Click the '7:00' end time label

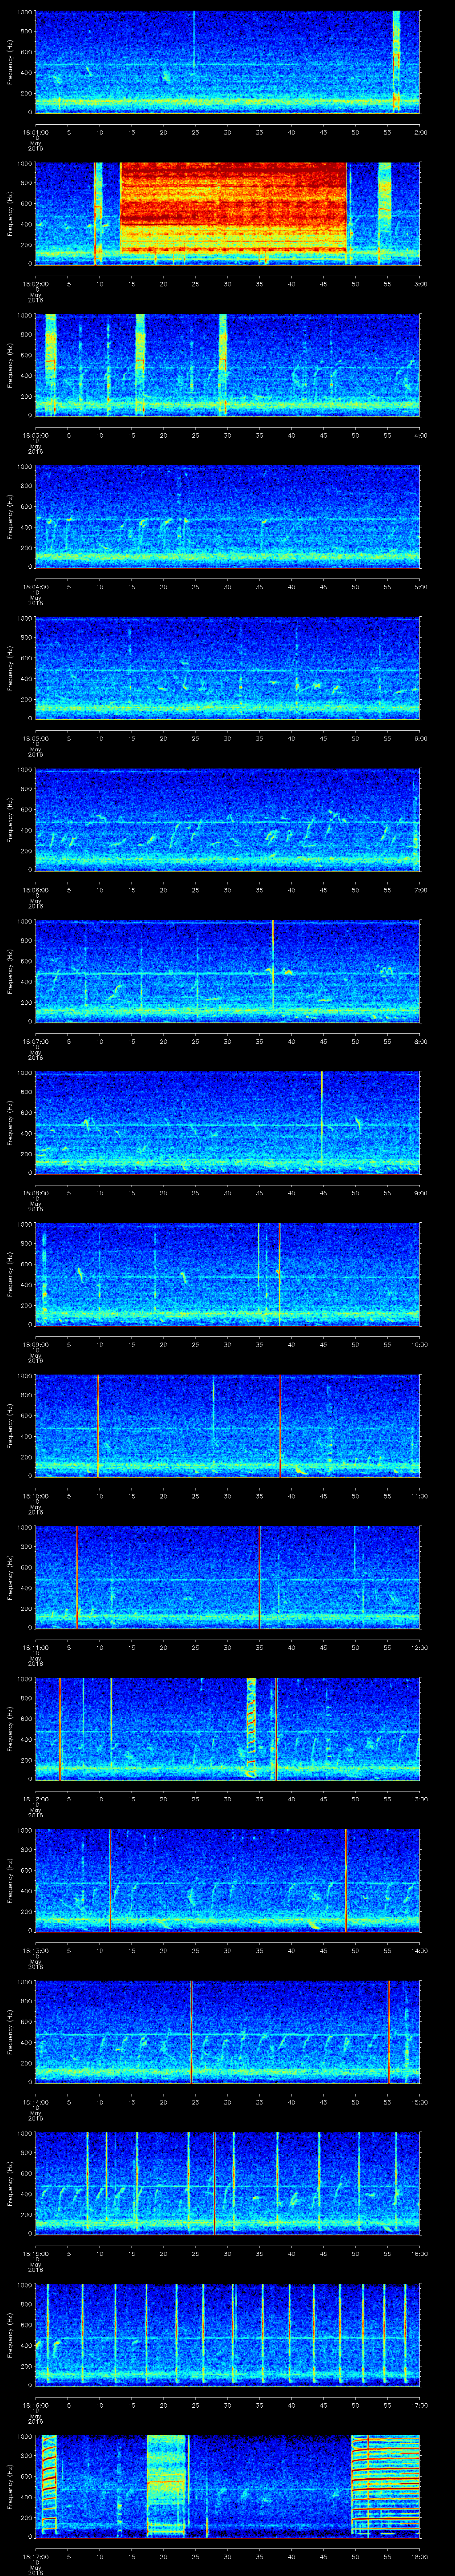click(x=421, y=890)
